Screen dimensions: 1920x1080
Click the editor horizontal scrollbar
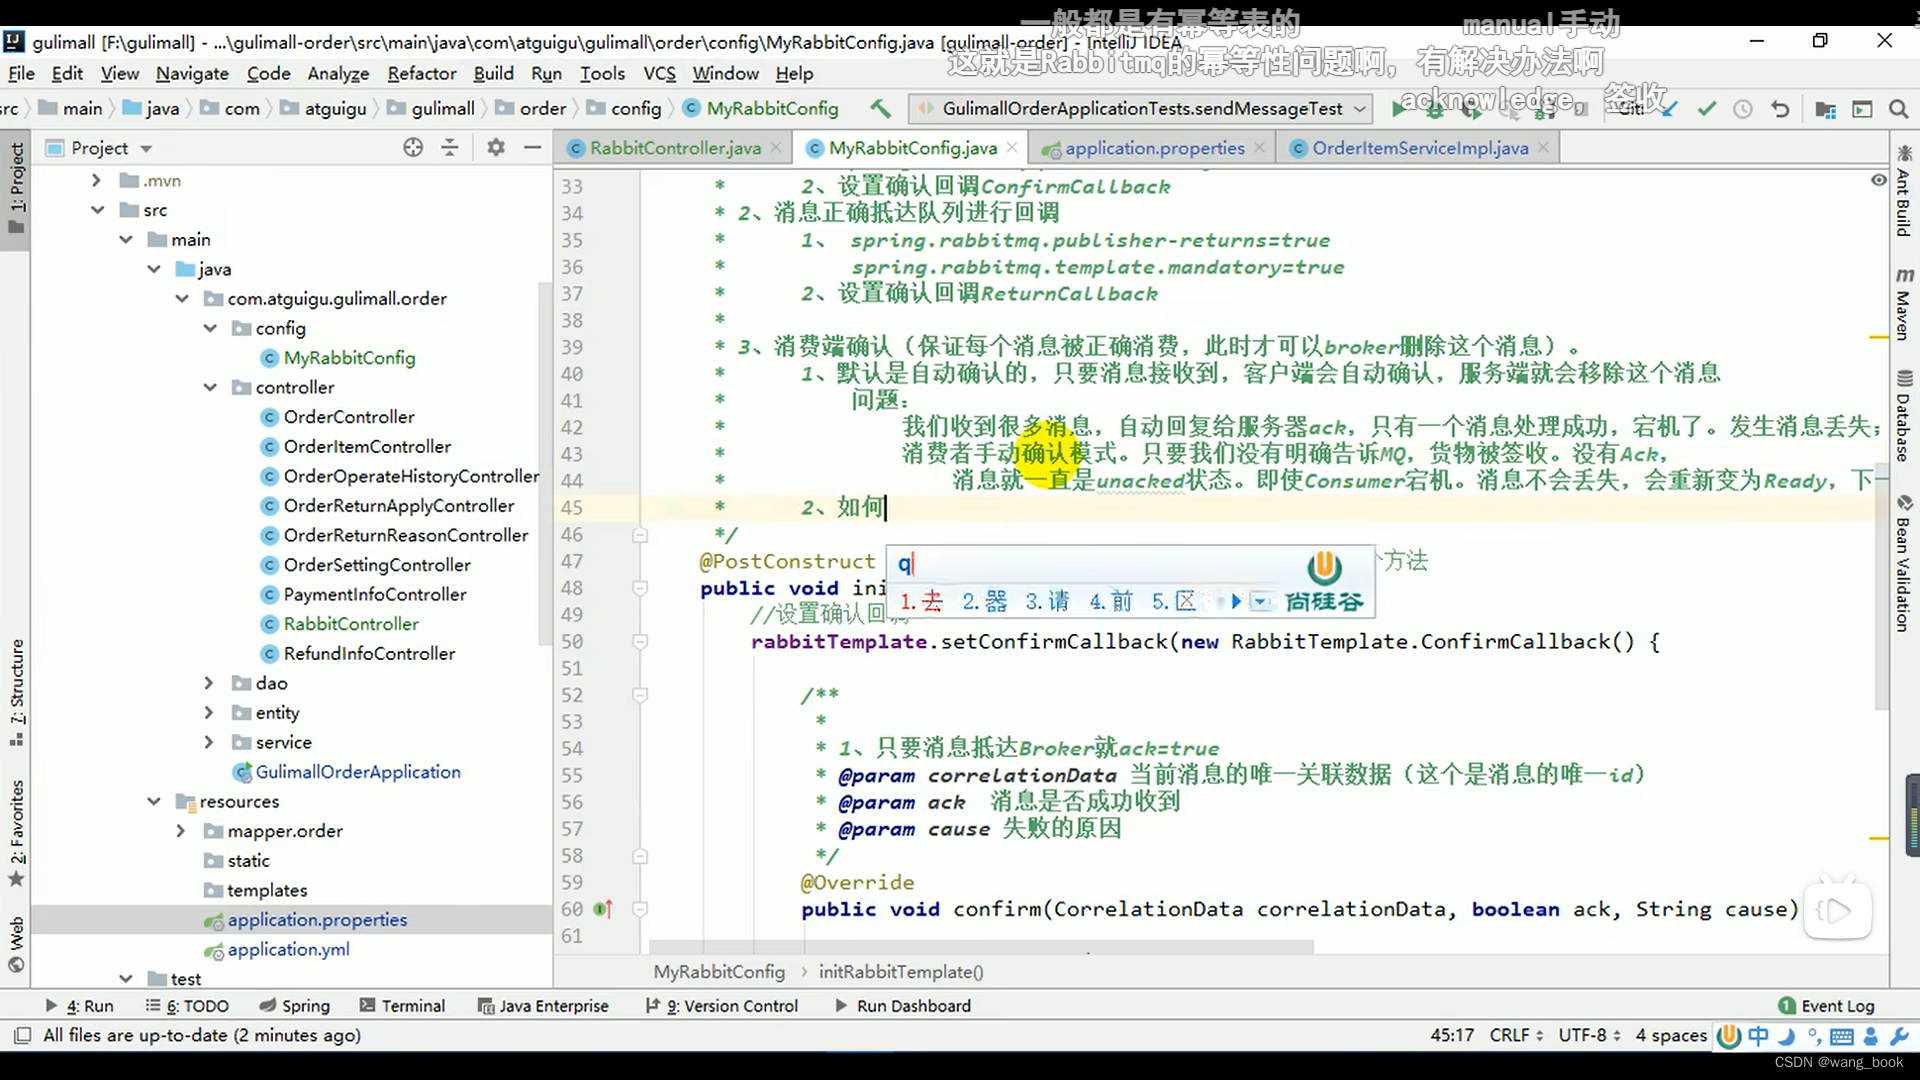[x=980, y=946]
